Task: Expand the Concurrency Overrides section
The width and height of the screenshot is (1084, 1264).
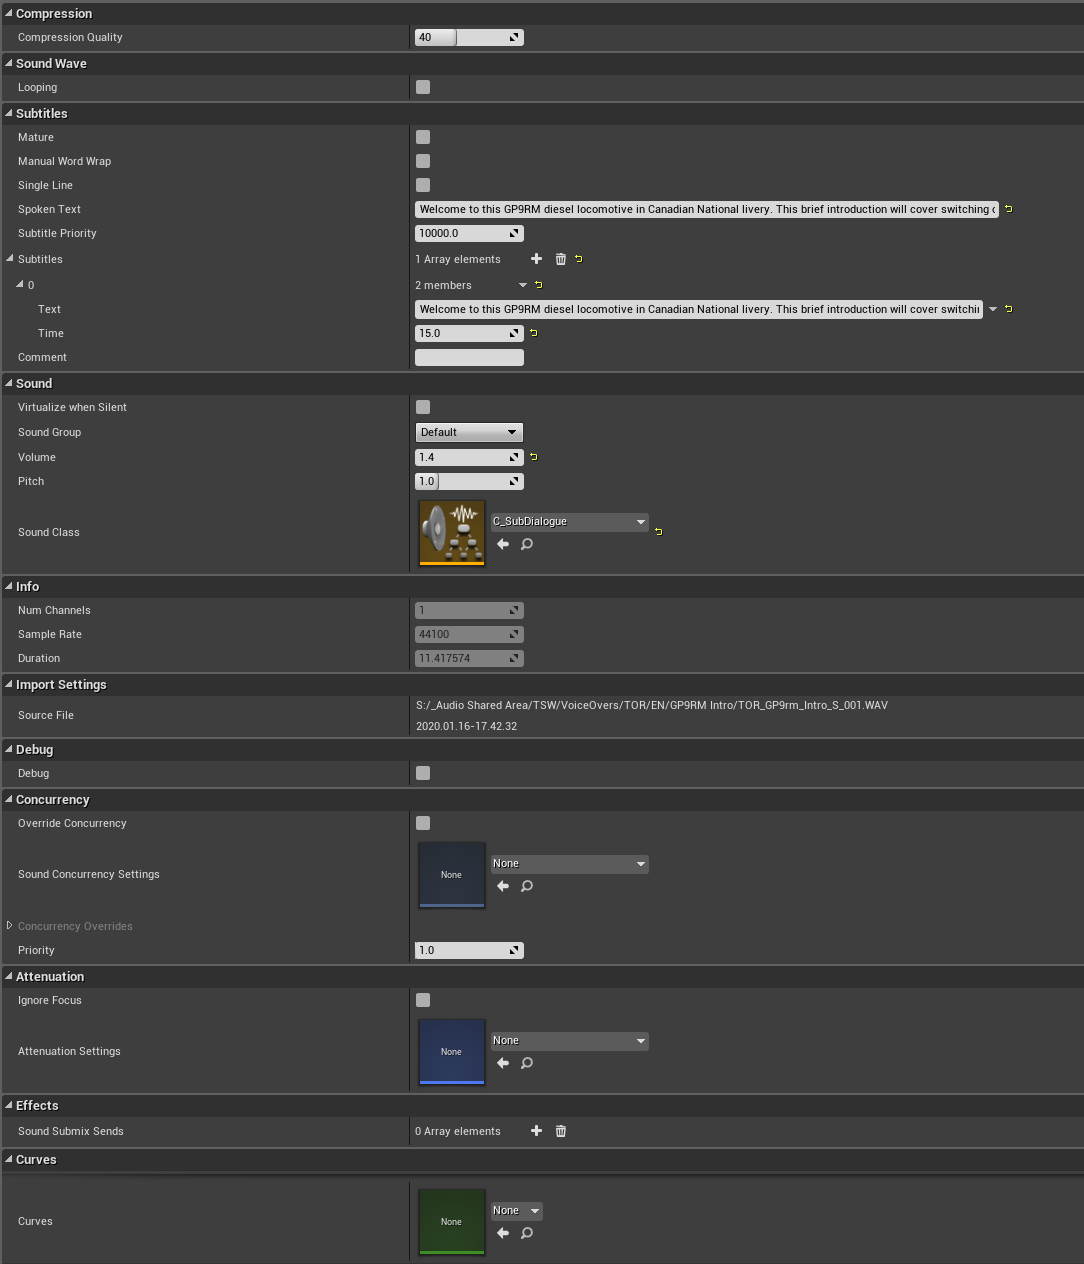Action: (9, 926)
